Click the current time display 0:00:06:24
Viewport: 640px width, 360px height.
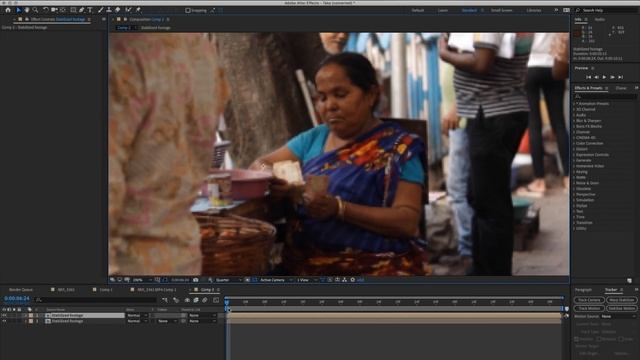(17, 299)
